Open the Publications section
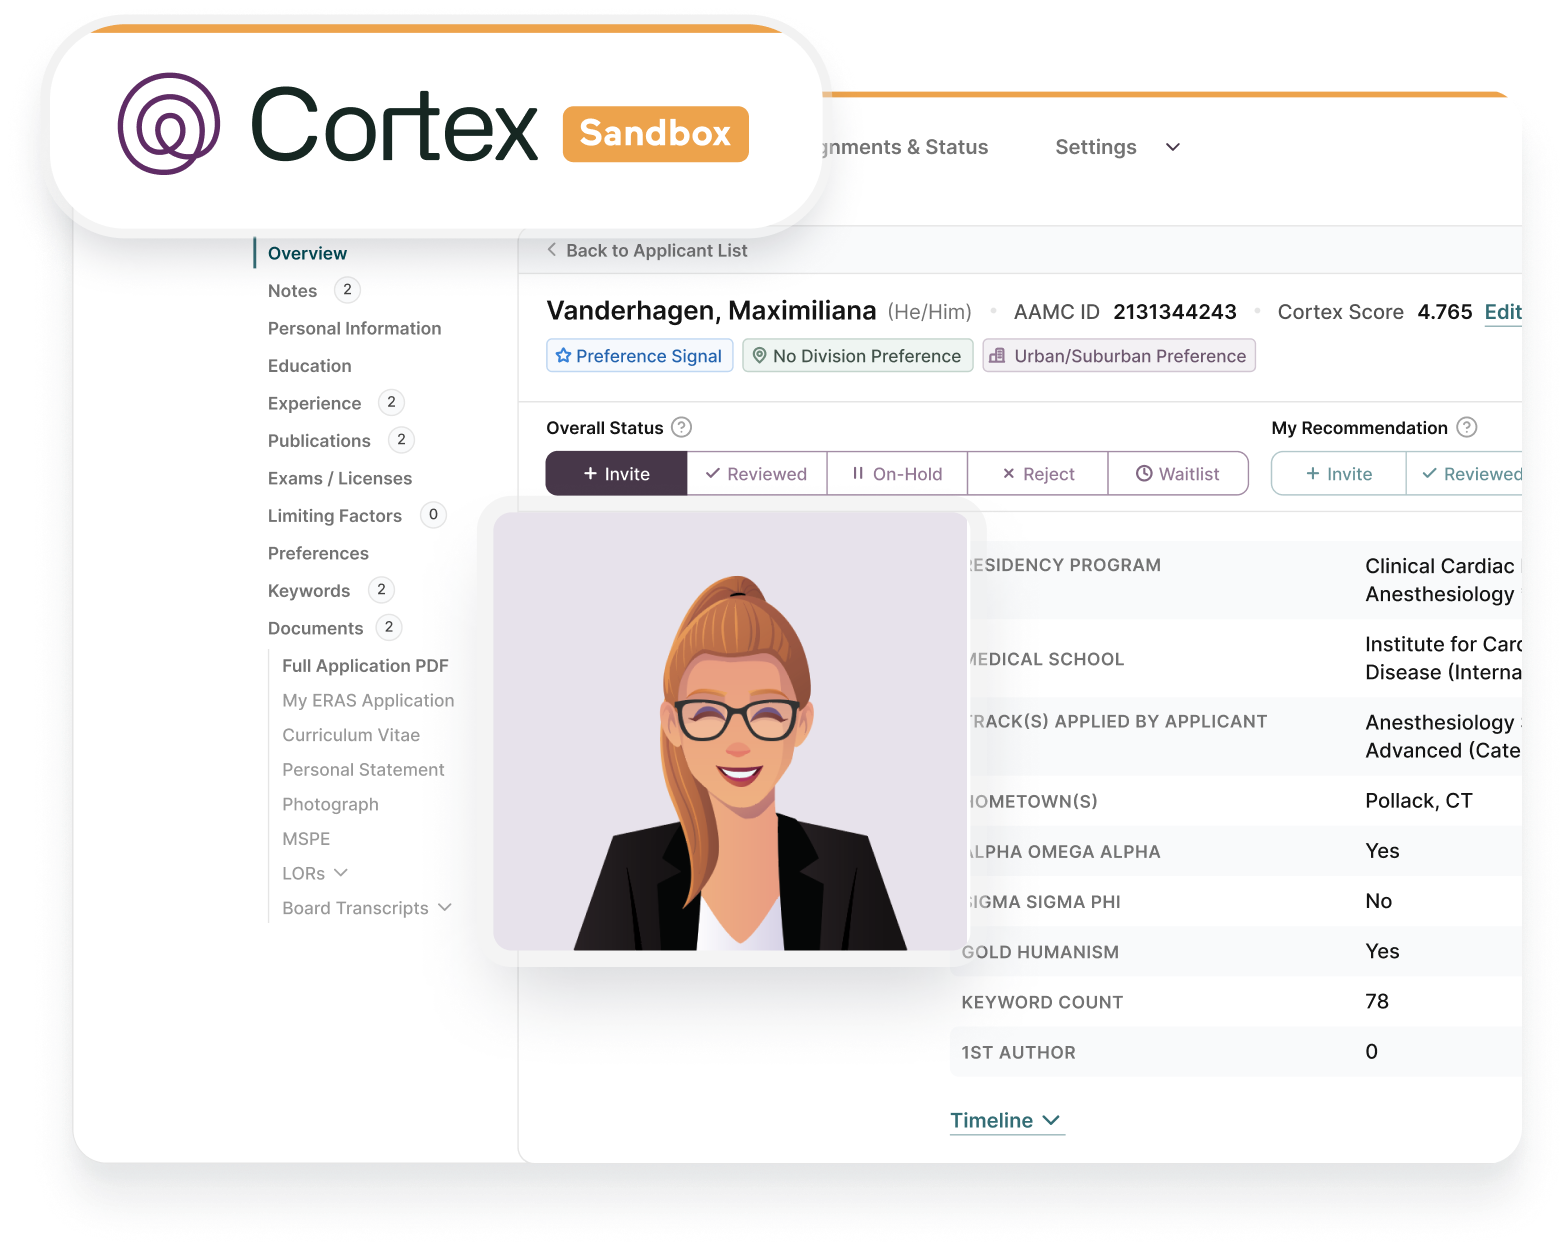This screenshot has height=1244, width=1562. pyautogui.click(x=319, y=440)
